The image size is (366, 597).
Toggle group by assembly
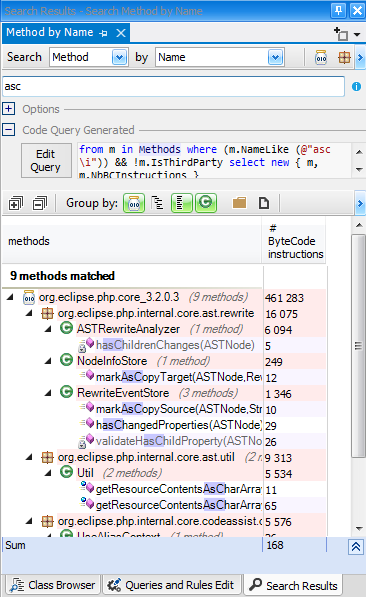(x=134, y=203)
